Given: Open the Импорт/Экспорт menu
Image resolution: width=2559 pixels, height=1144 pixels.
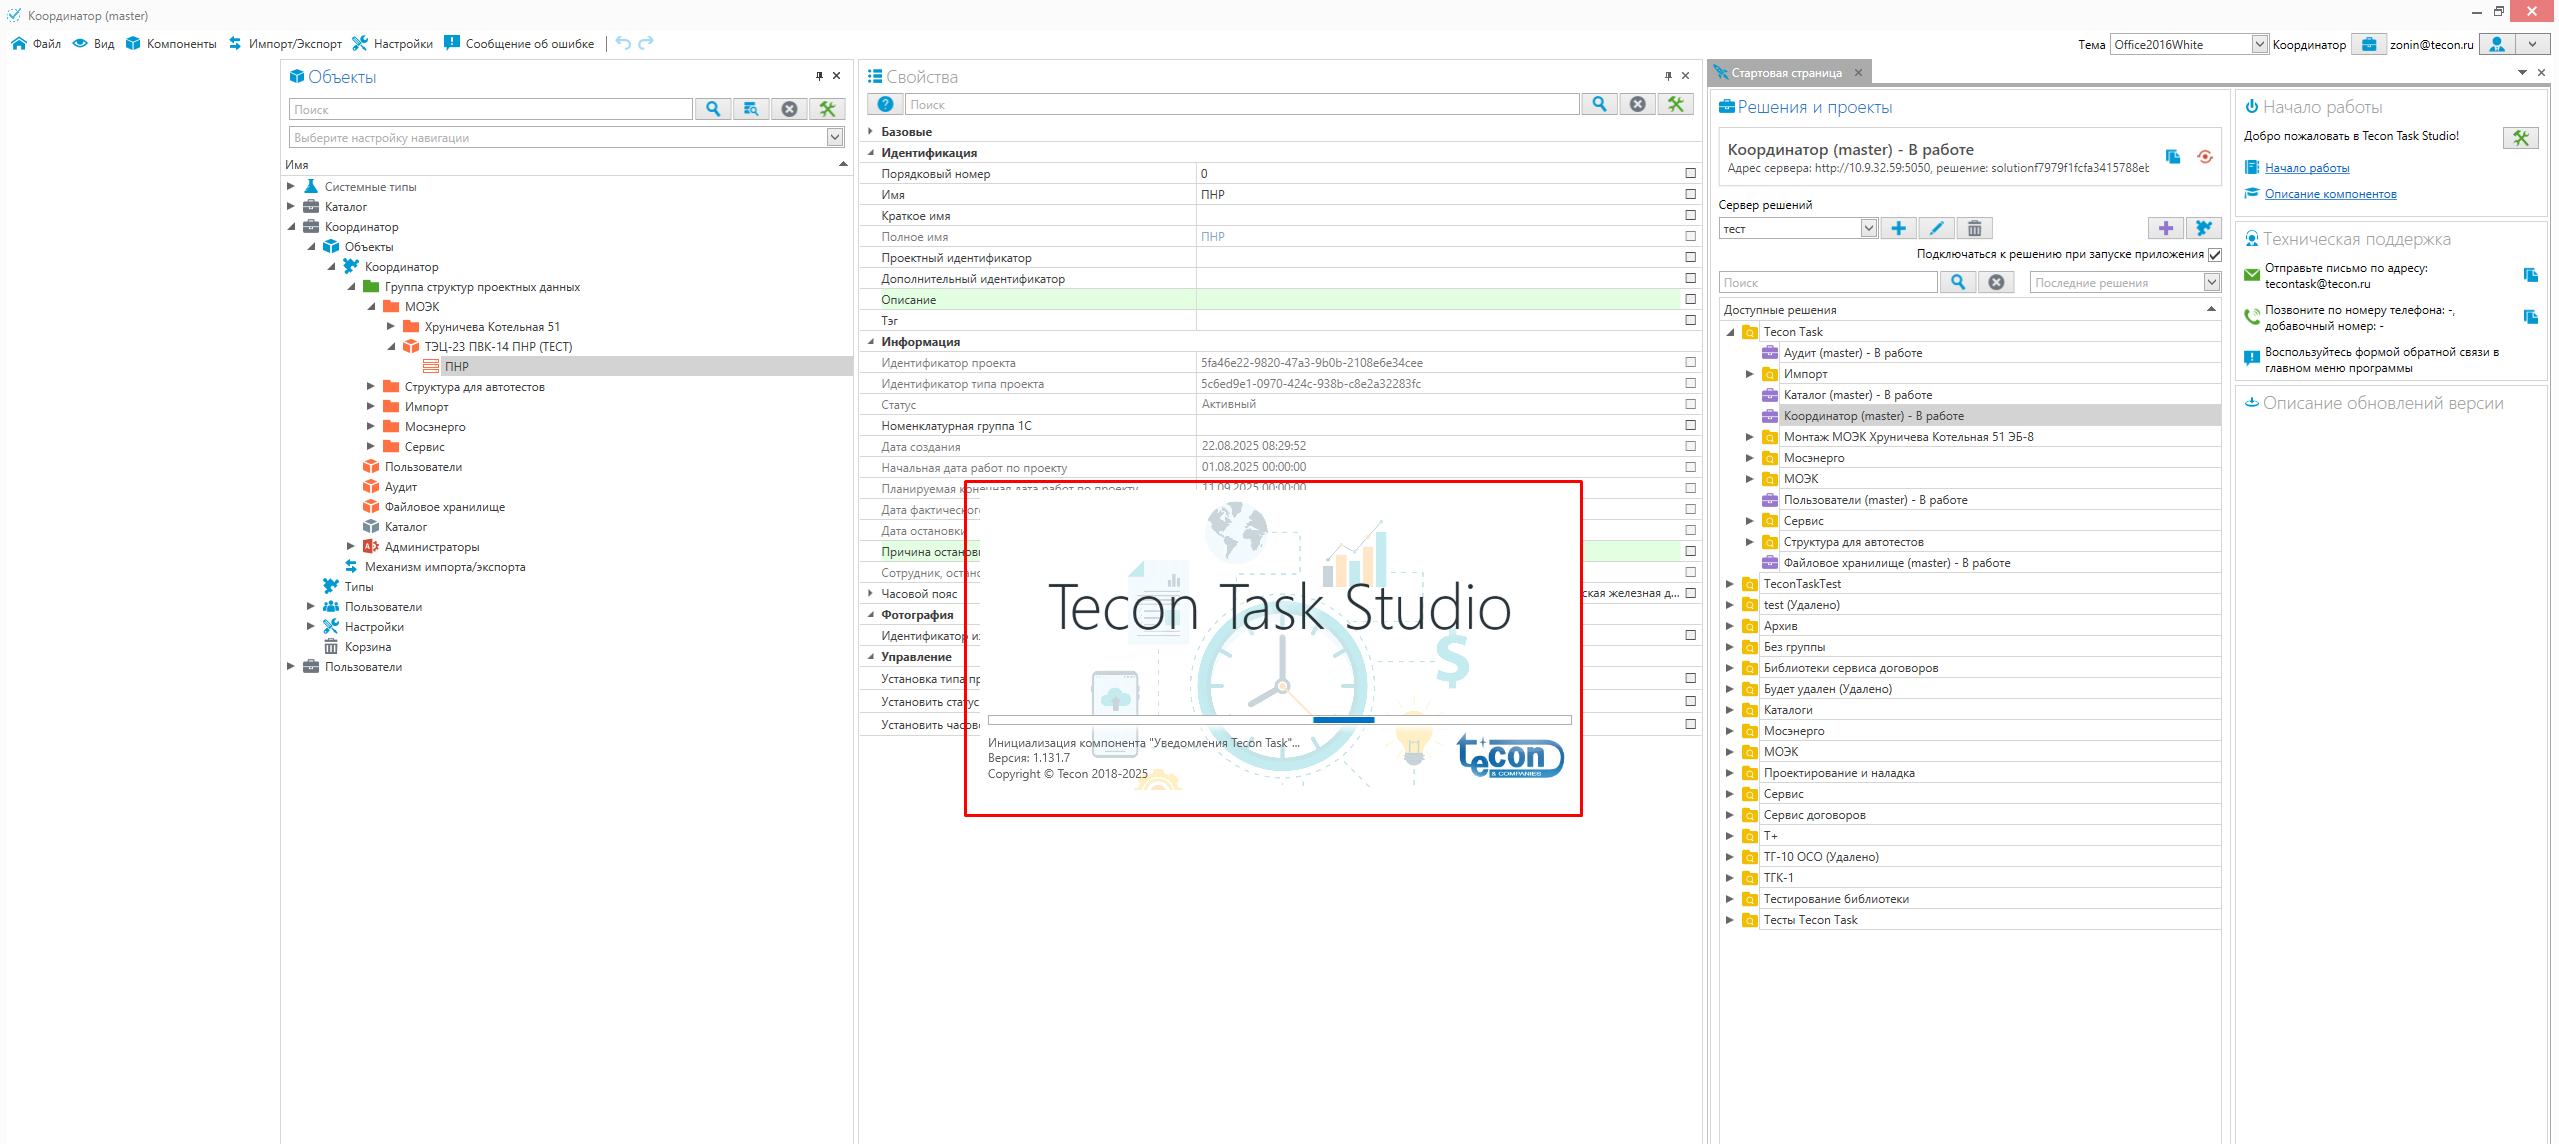Looking at the screenshot, I should pyautogui.click(x=285, y=44).
